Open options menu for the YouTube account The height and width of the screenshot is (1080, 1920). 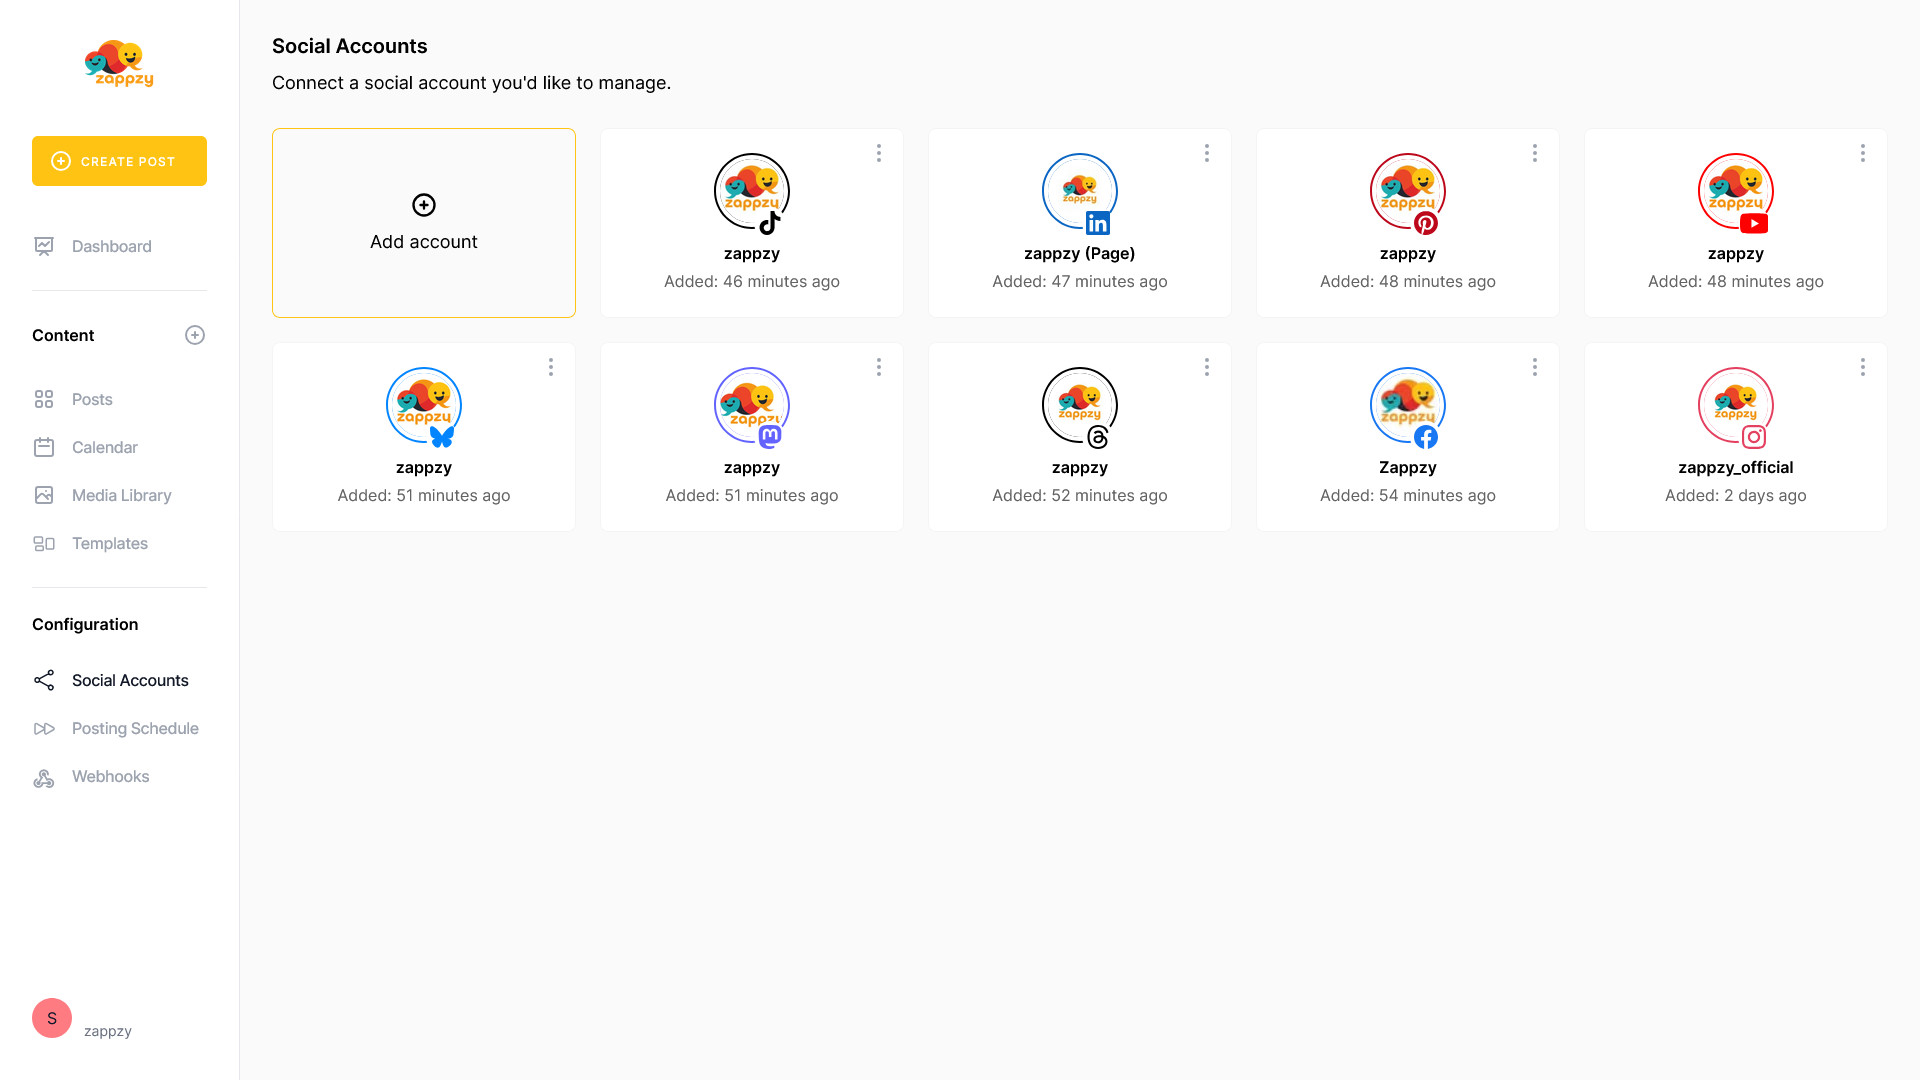tap(1863, 153)
